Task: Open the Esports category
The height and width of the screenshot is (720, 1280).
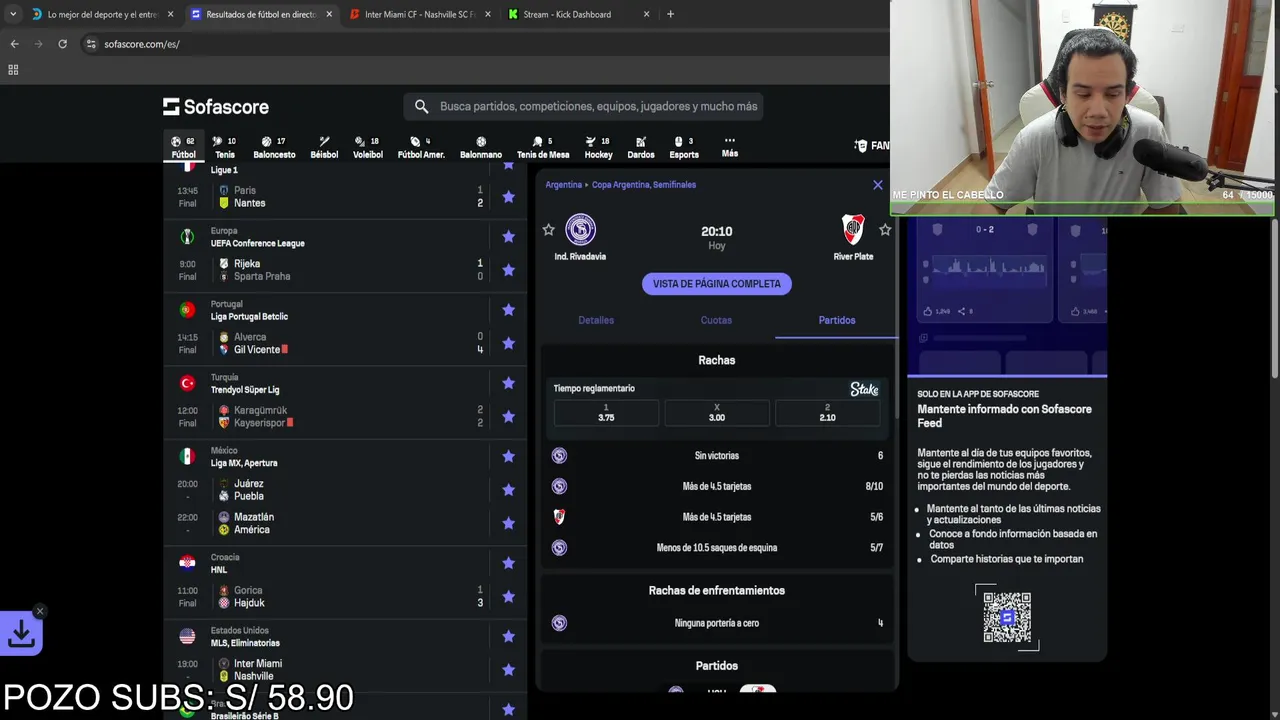Action: (x=684, y=148)
